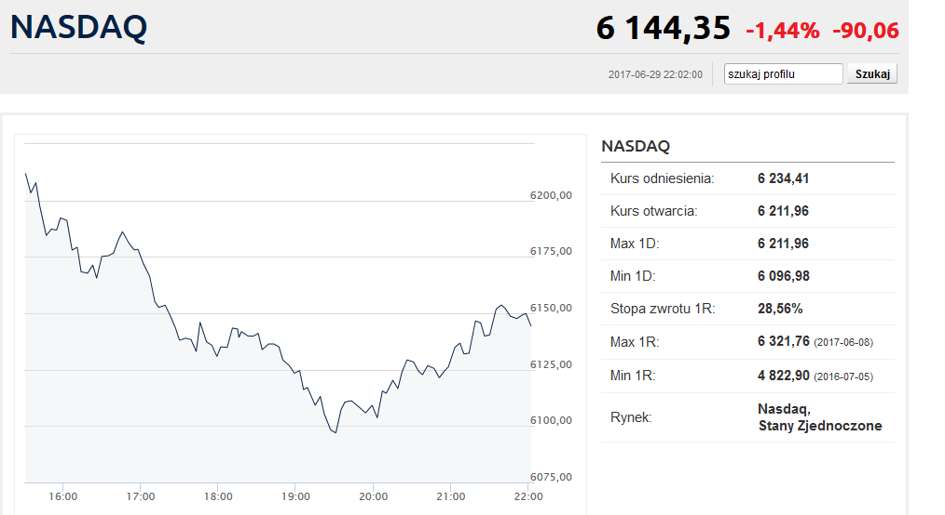The width and height of the screenshot is (945, 515).
Task: Click the NASDAQ heading in the stats panel
Action: (635, 146)
